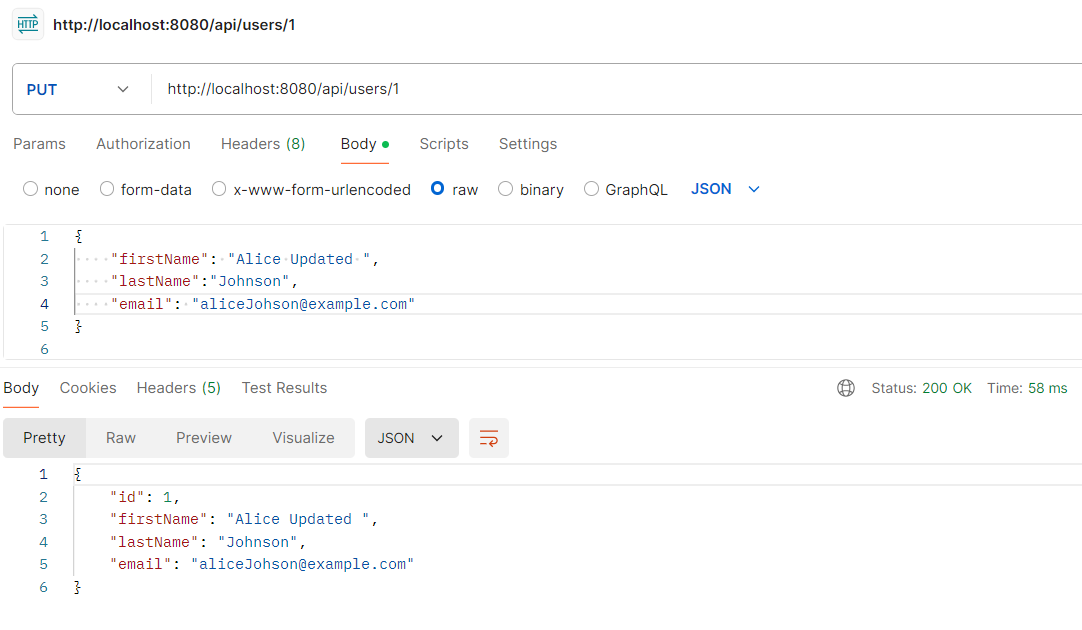Go to the Settings tab
The height and width of the screenshot is (630, 1082).
[528, 144]
